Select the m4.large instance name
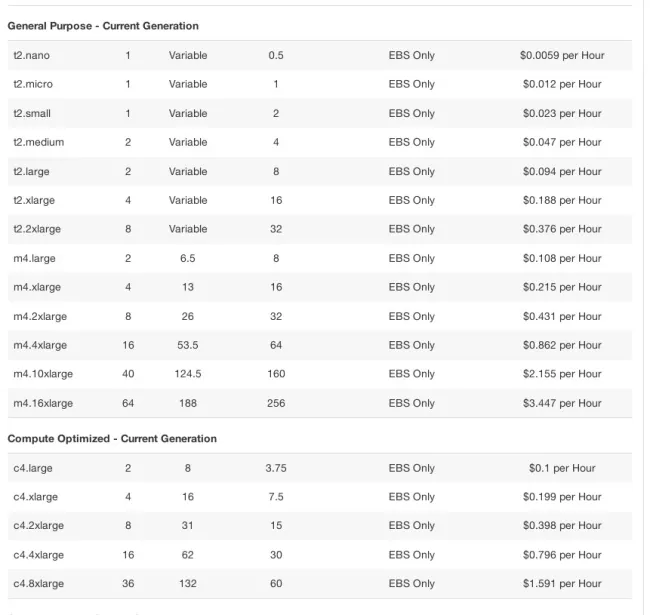 (x=34, y=258)
